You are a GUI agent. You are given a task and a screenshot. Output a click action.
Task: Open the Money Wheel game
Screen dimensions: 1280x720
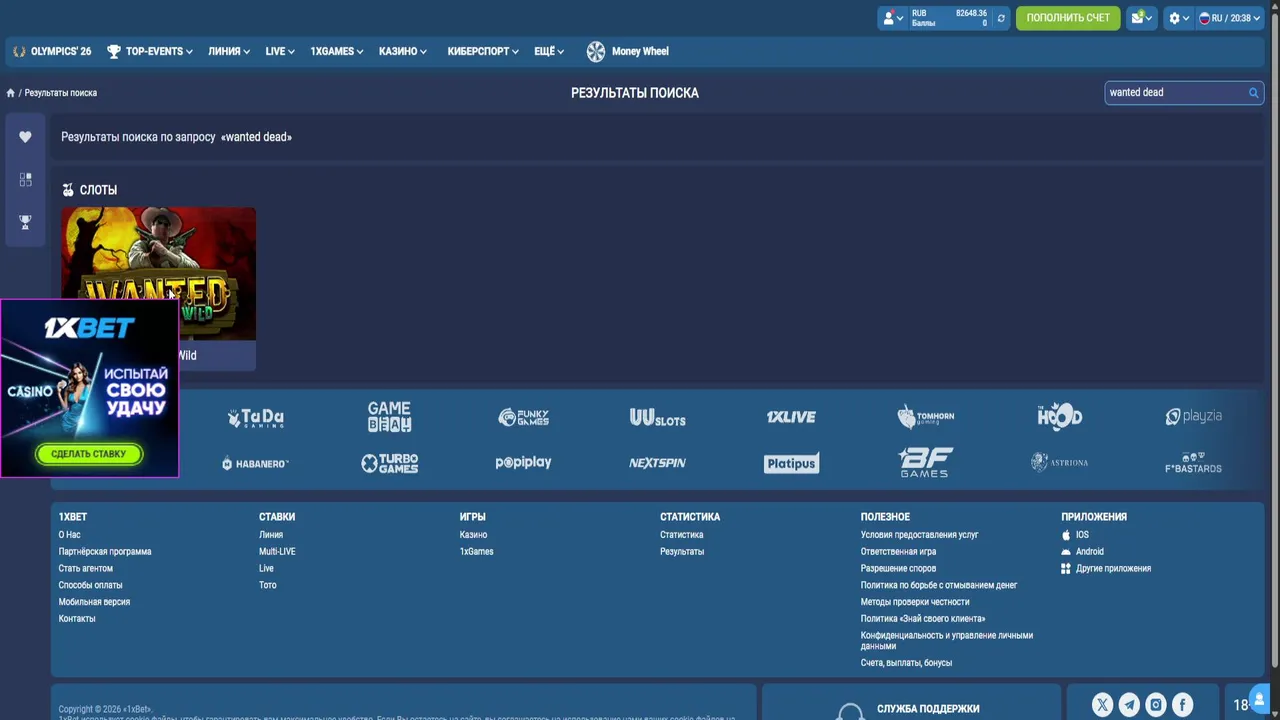[628, 51]
